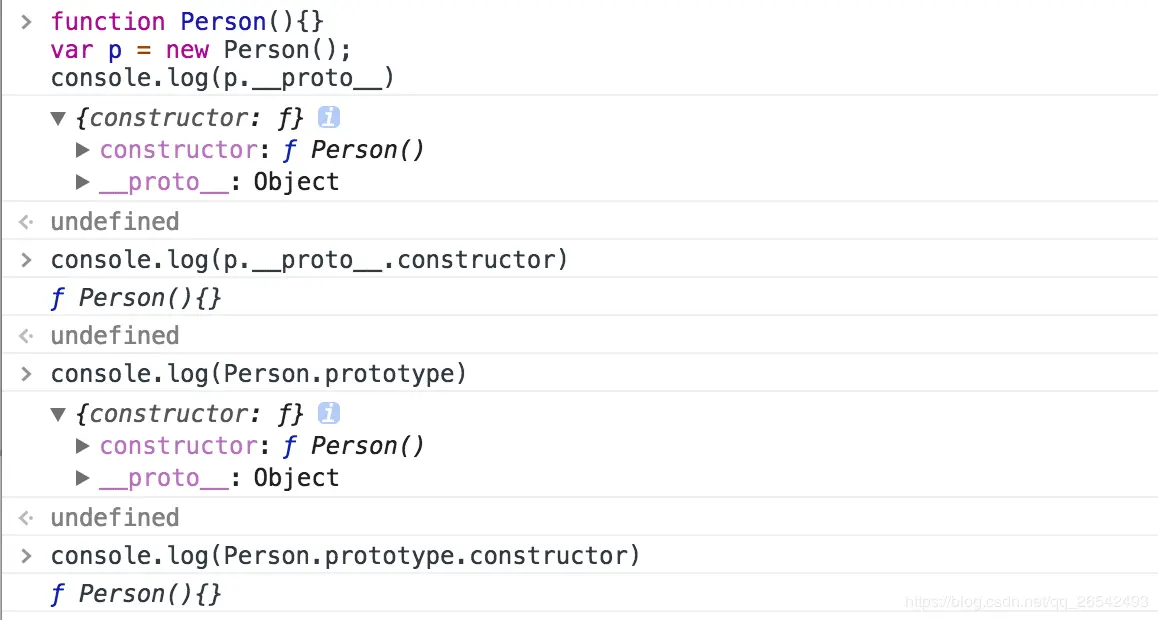Expand the second __proto__: Object entry
Image resolution: width=1158 pixels, height=620 pixels.
[x=83, y=478]
